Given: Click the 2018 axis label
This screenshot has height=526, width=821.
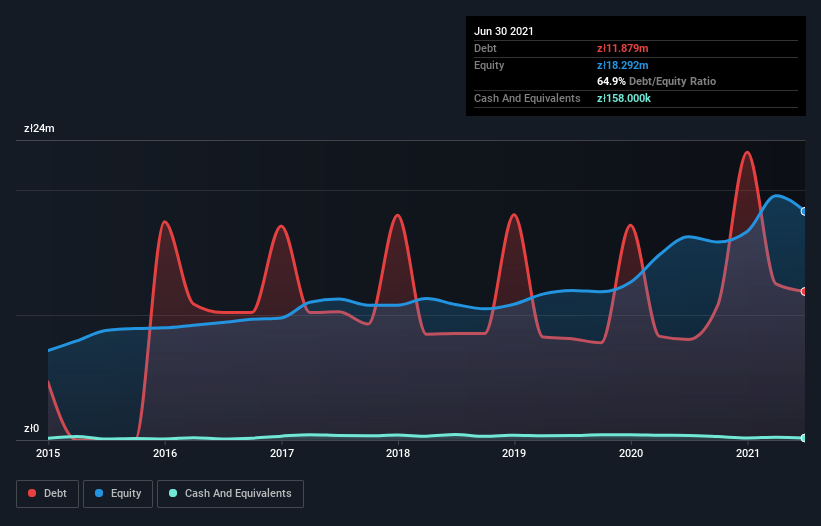Looking at the screenshot, I should (x=398, y=454).
